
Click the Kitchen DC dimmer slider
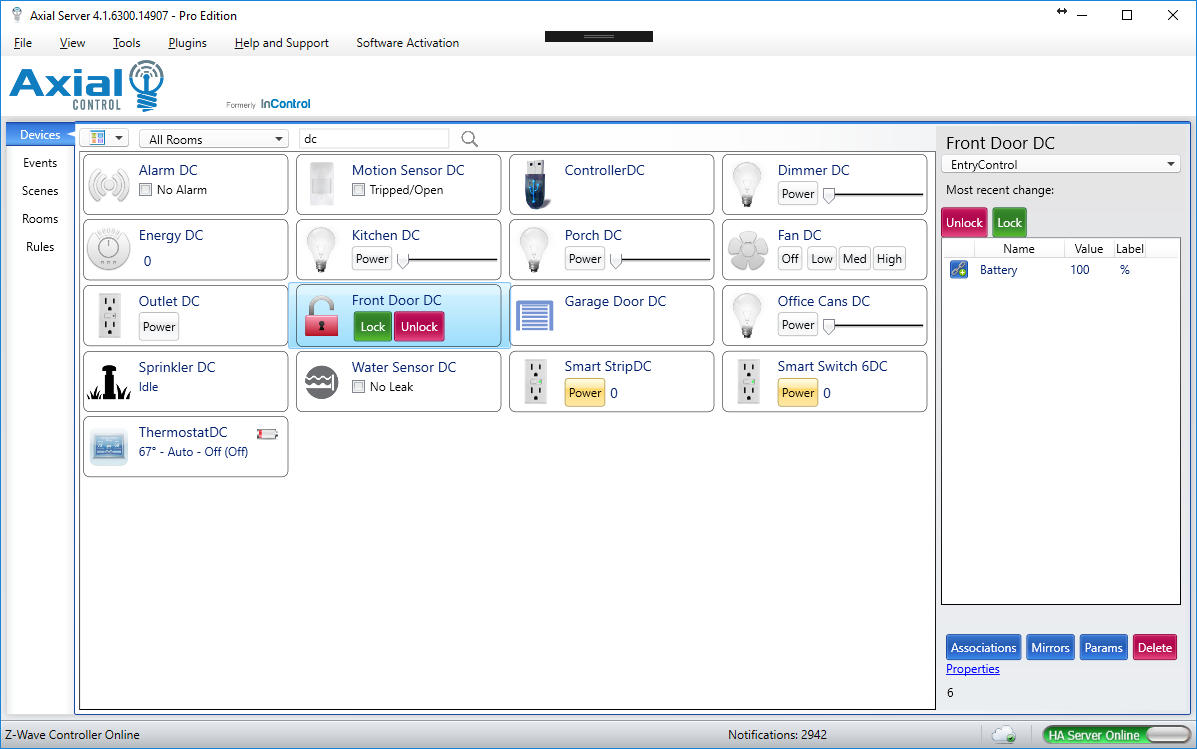pos(447,260)
